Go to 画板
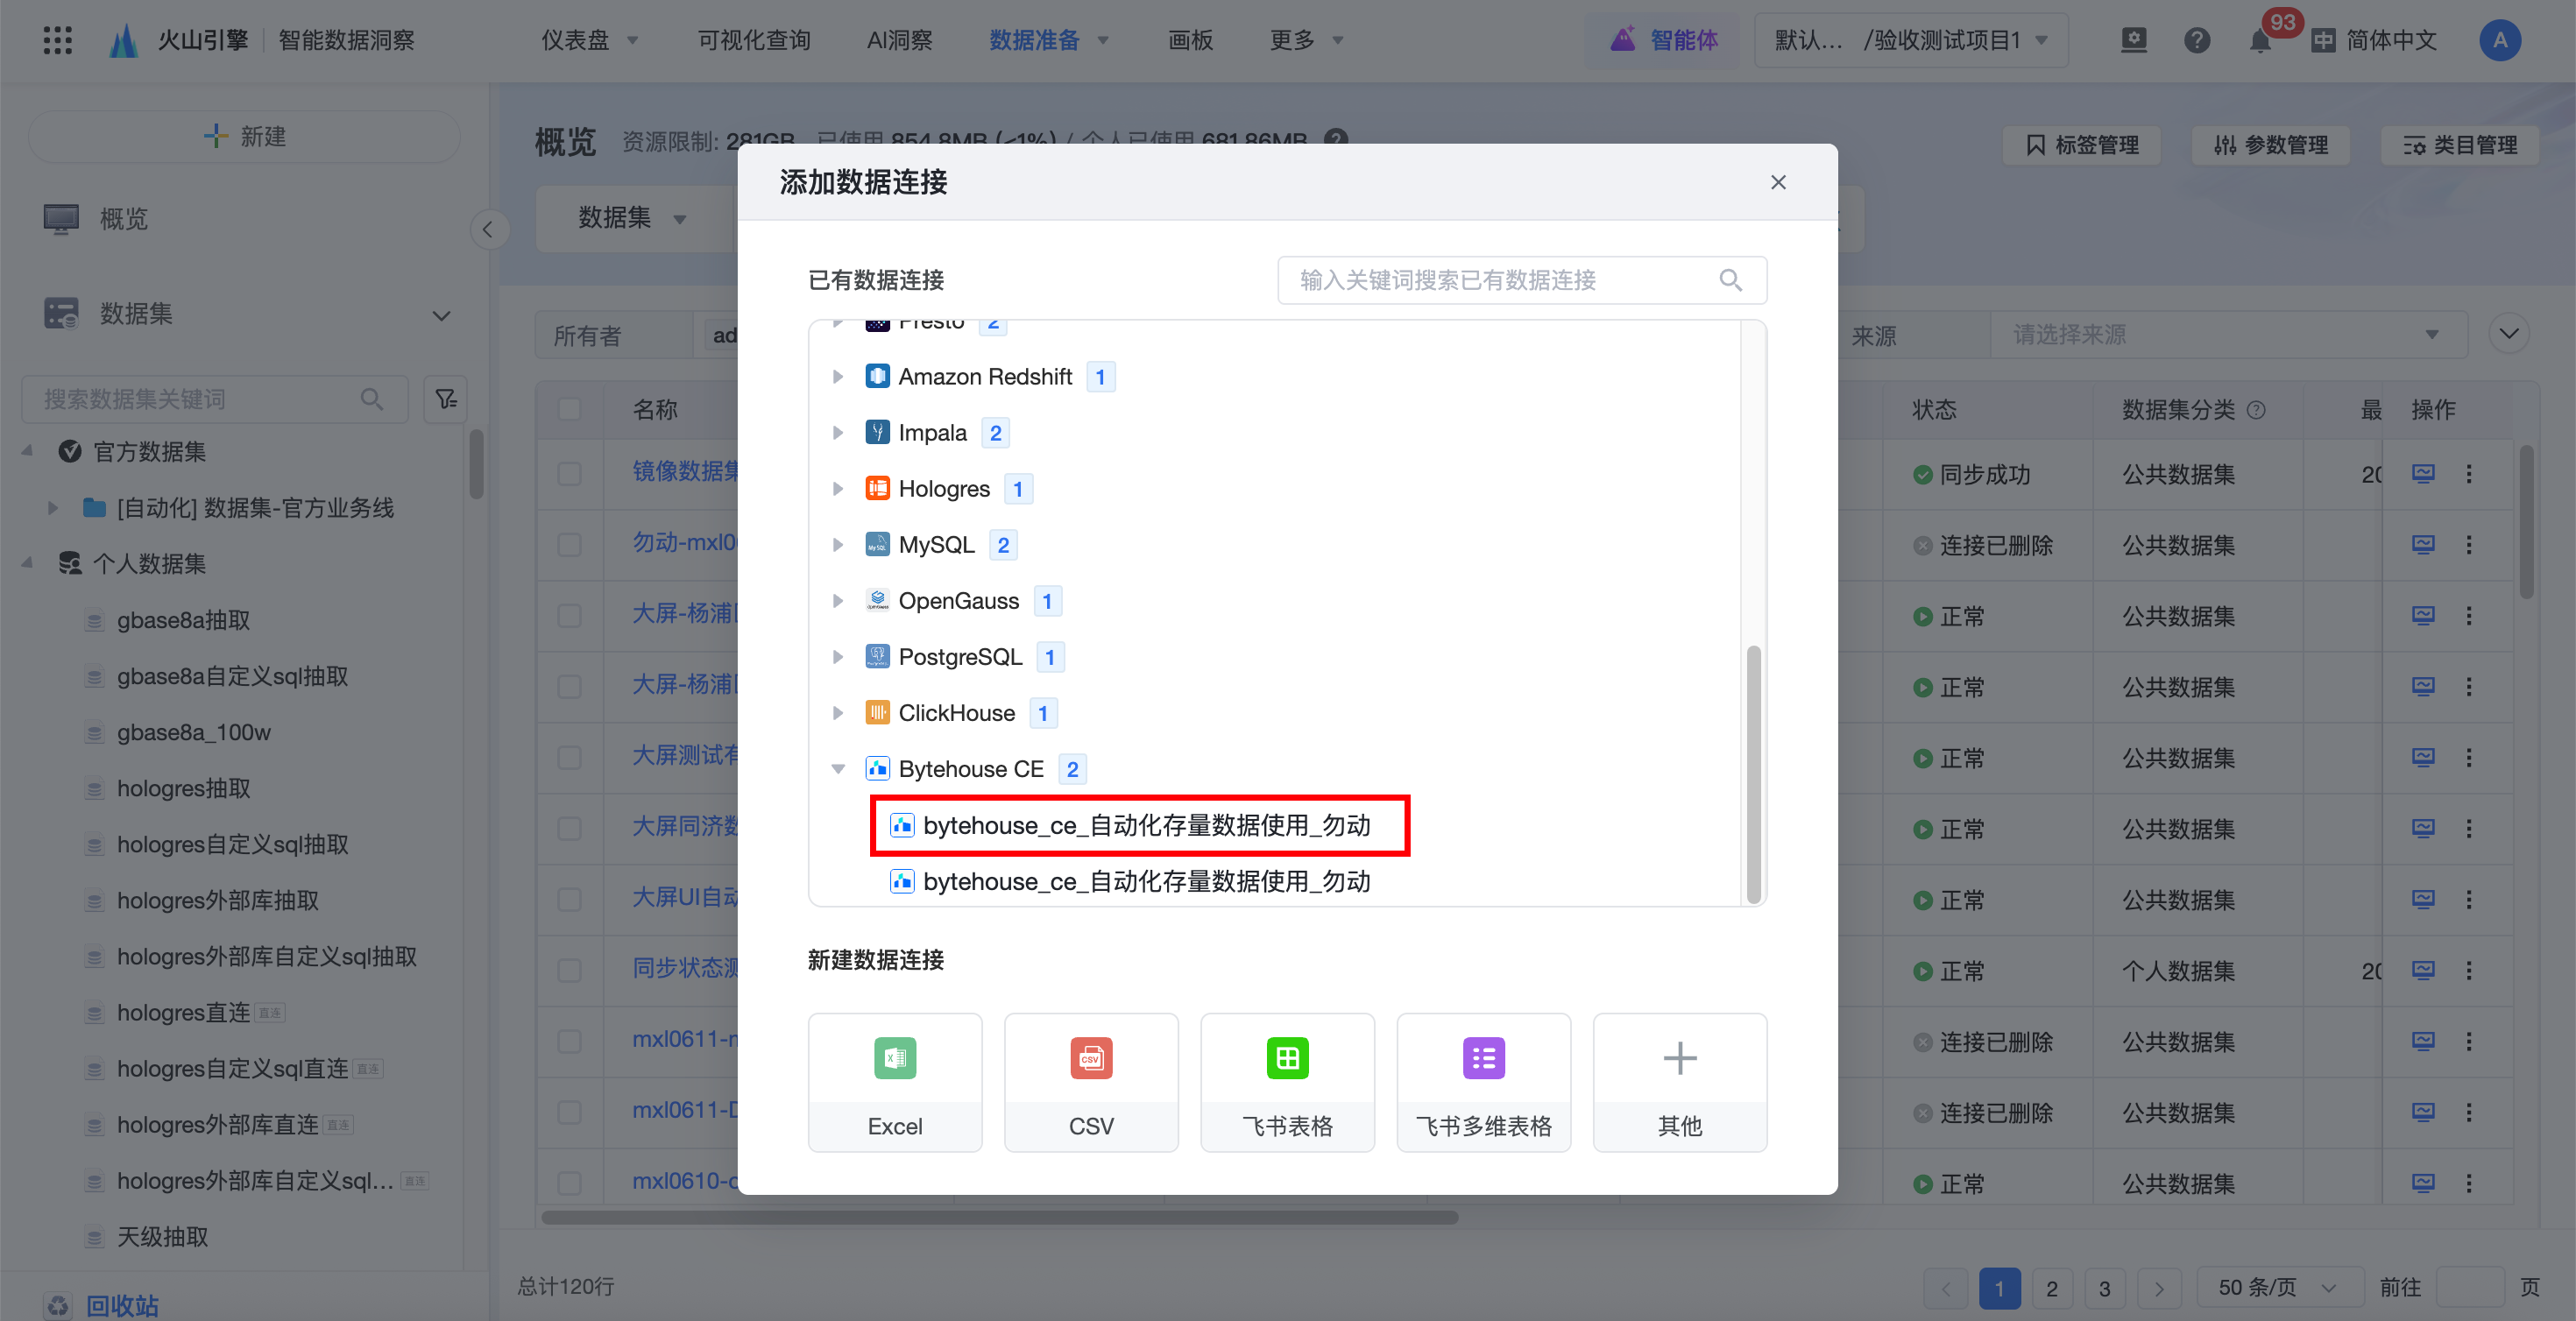 pos(1190,40)
